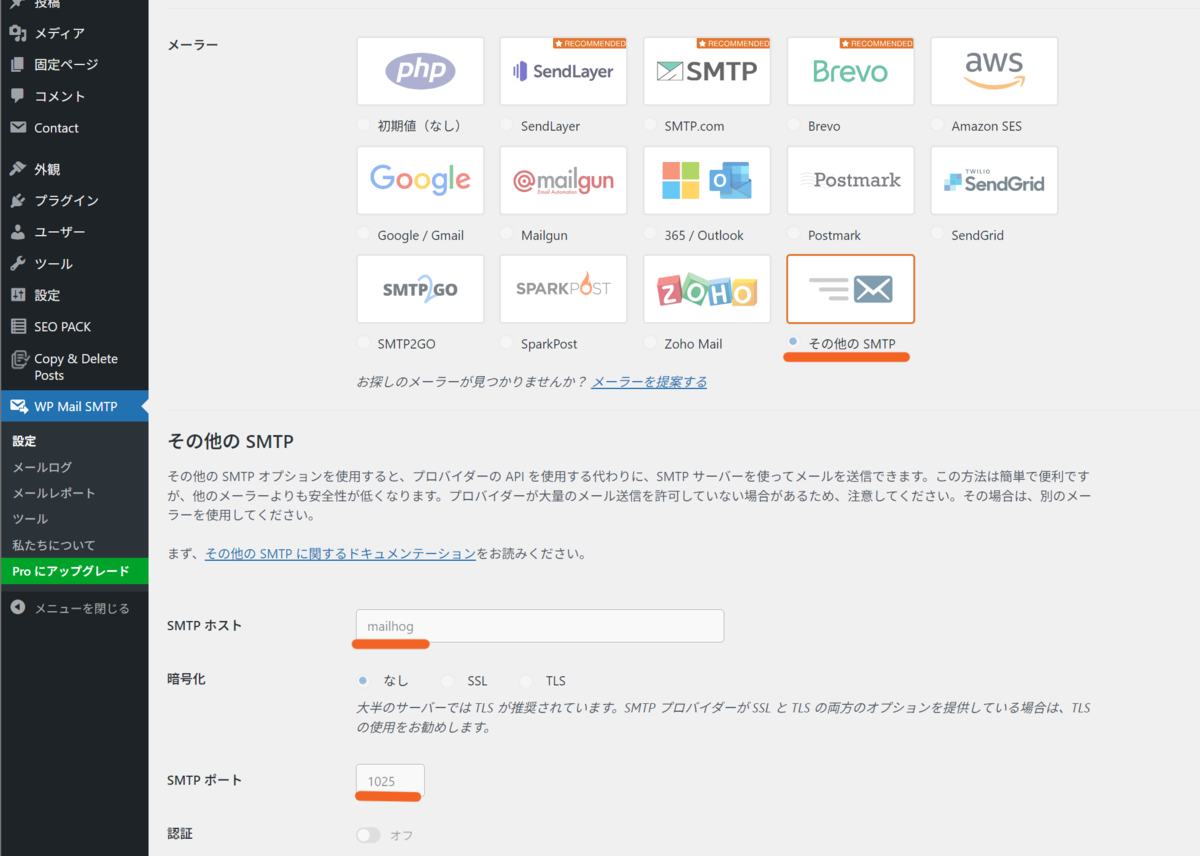The image size is (1200, 856).
Task: Click the Other SMTP envelope card
Action: 850,289
